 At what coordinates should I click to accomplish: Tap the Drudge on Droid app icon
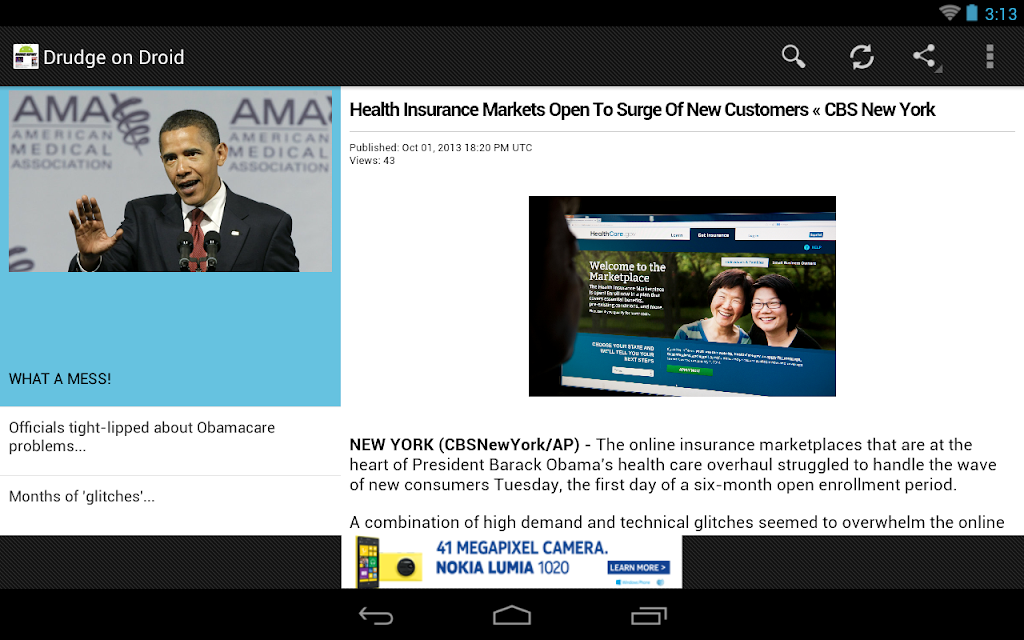click(25, 57)
